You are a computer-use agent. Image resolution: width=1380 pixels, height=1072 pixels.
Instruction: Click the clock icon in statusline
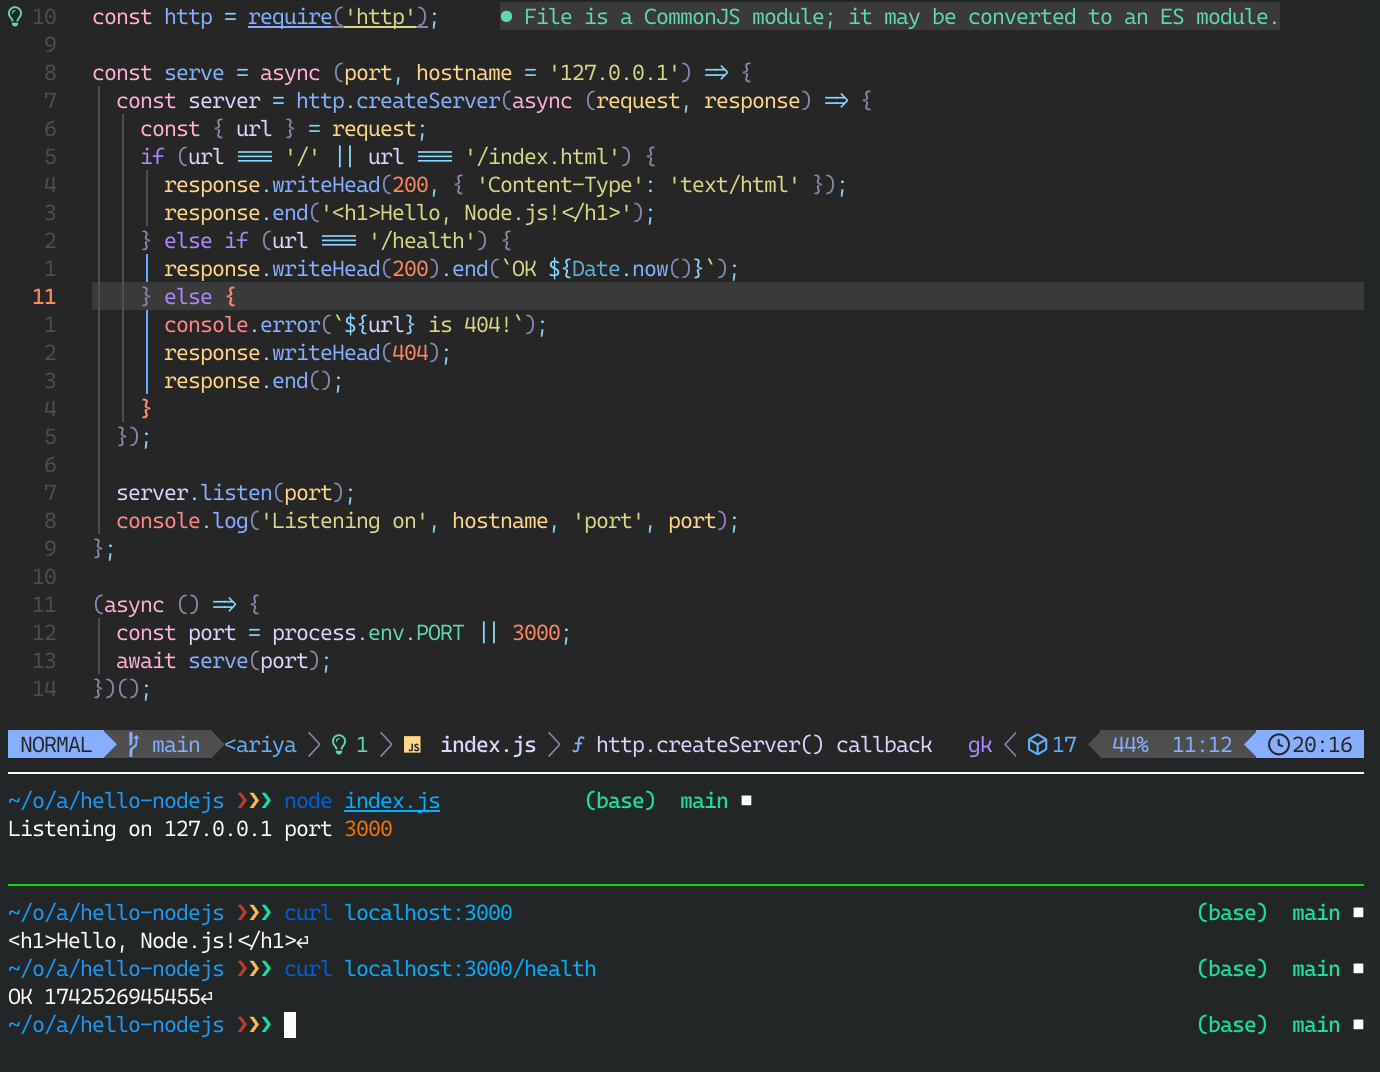[1278, 745]
